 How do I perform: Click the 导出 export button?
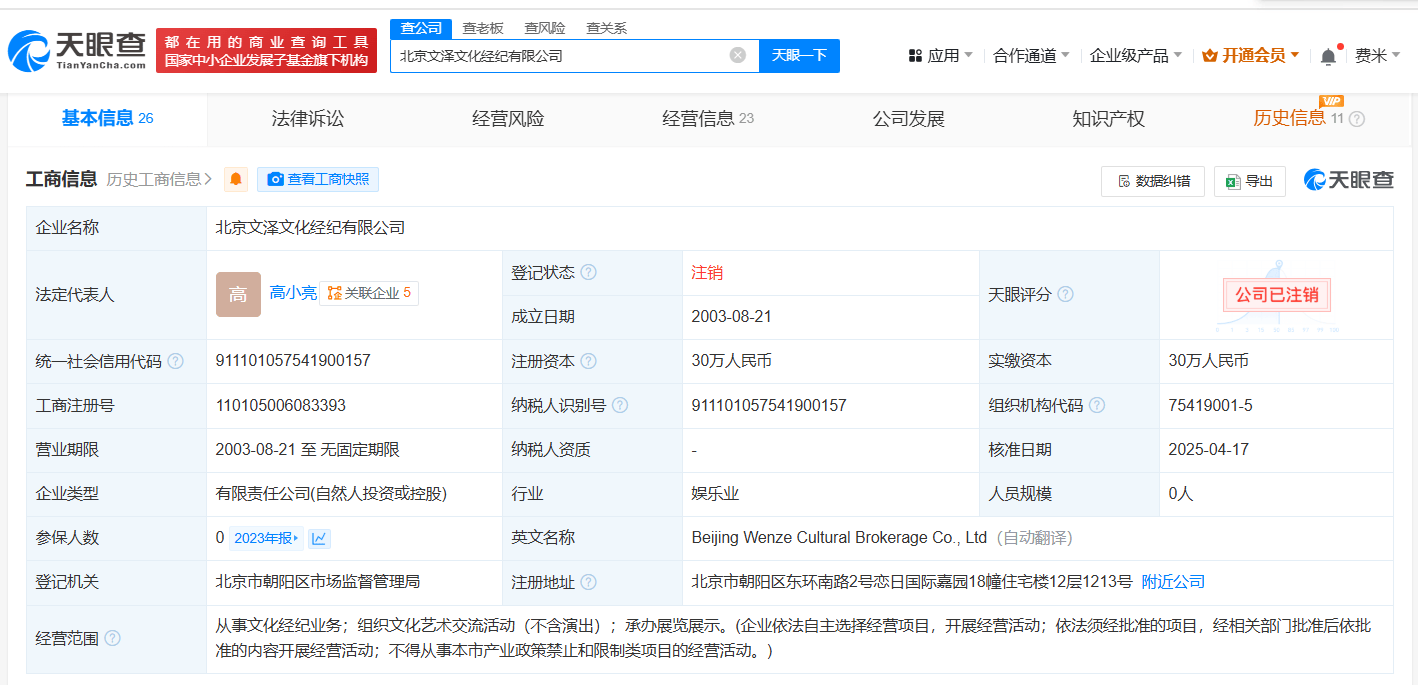click(1250, 181)
